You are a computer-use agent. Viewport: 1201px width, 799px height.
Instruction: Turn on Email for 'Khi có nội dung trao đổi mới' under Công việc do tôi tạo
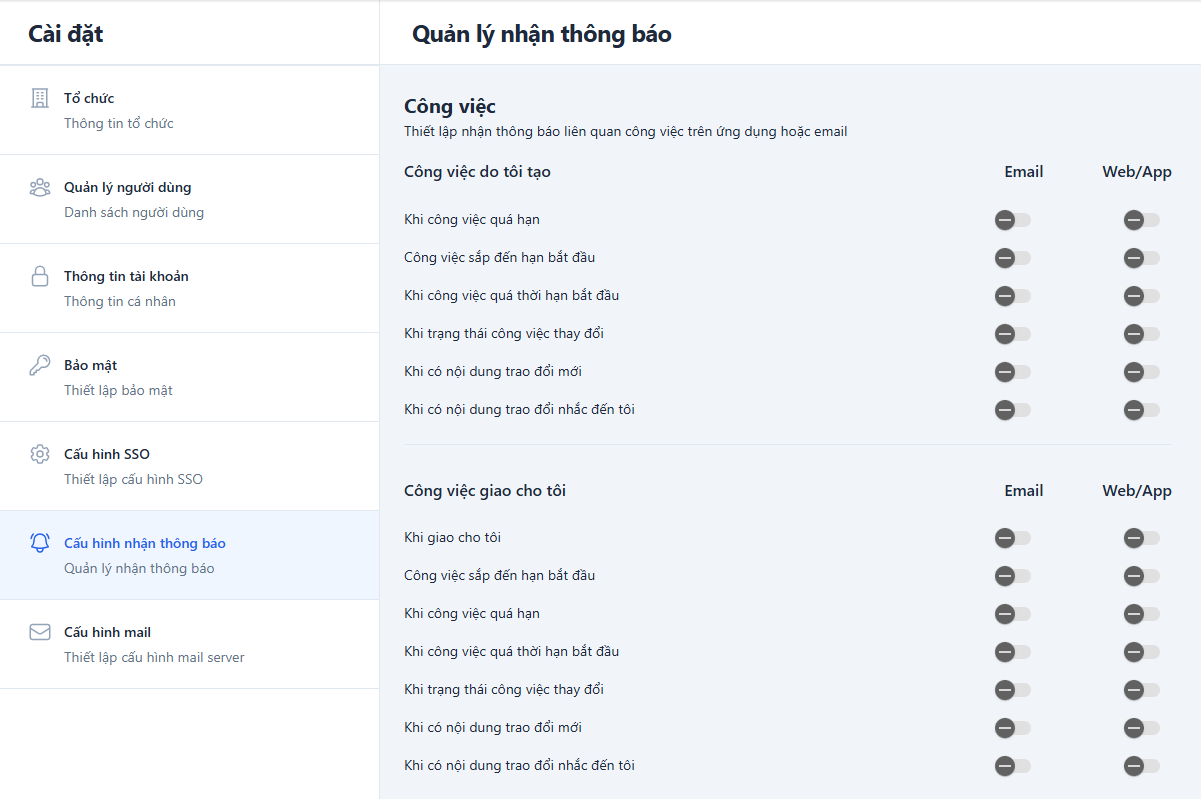[x=1012, y=372]
